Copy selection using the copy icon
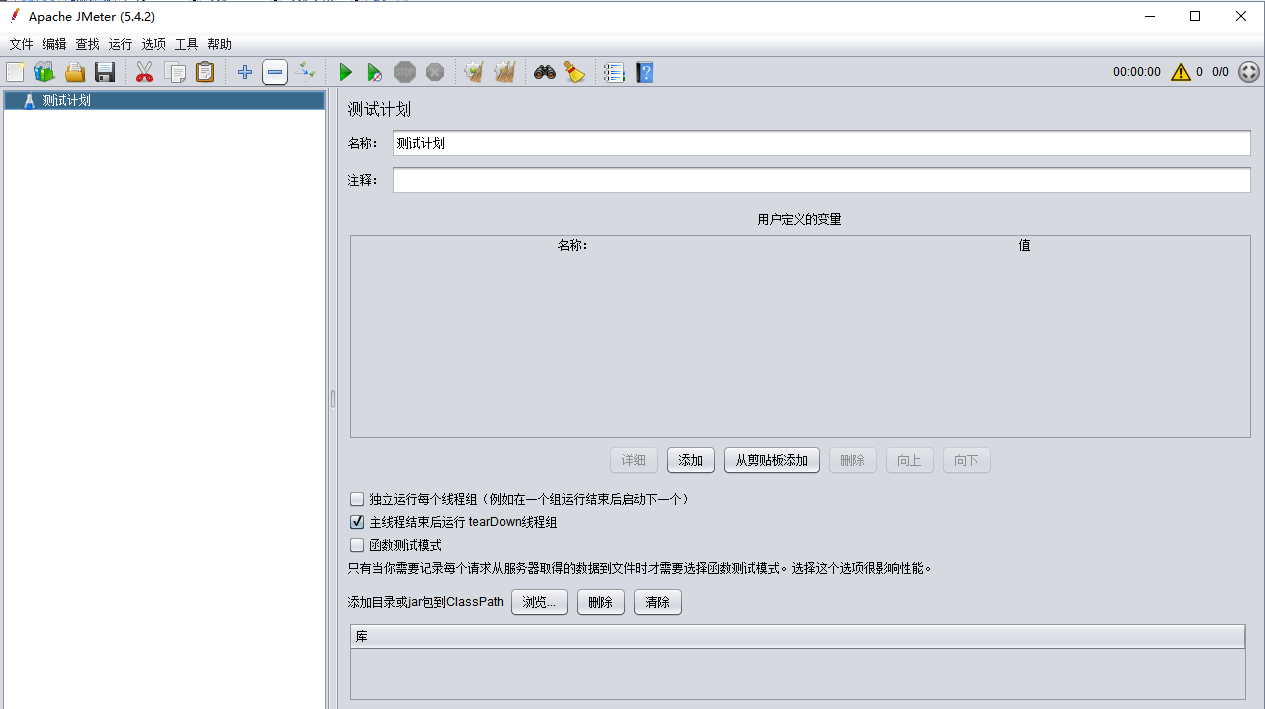1265x709 pixels. [x=175, y=72]
